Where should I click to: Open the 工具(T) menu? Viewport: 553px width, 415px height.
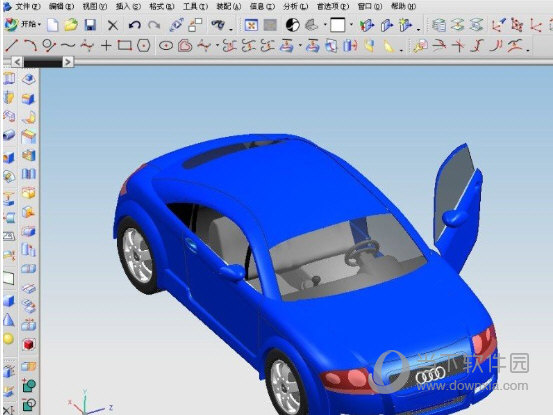195,6
